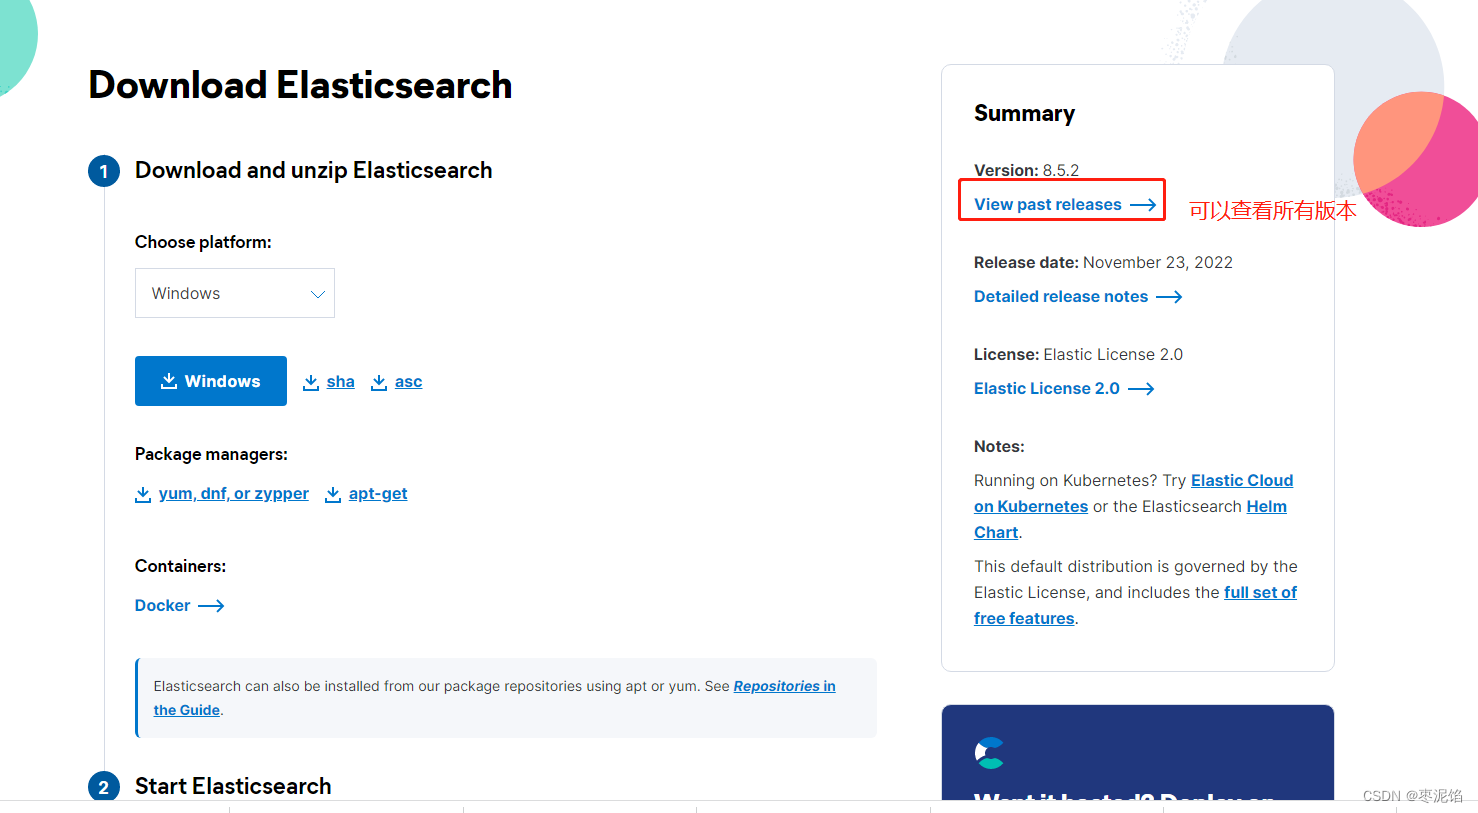Viewport: 1478px width, 813px height.
Task: Open Detailed release notes link
Action: (x=1061, y=297)
